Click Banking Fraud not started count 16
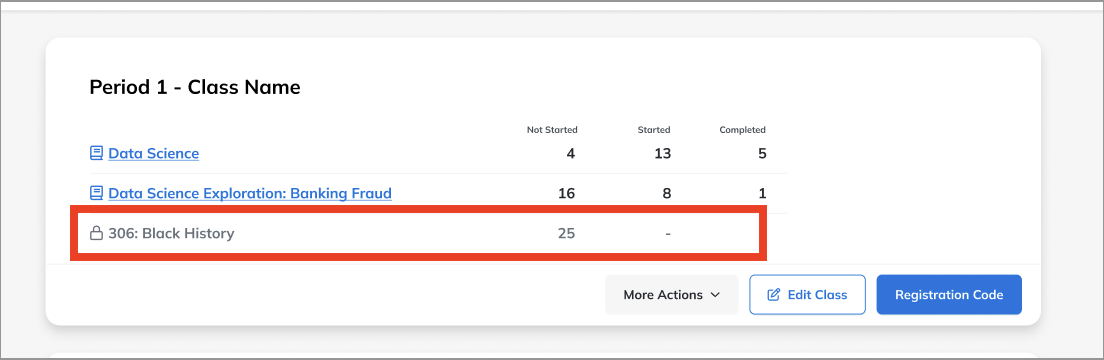This screenshot has height=360, width=1104. [x=566, y=193]
